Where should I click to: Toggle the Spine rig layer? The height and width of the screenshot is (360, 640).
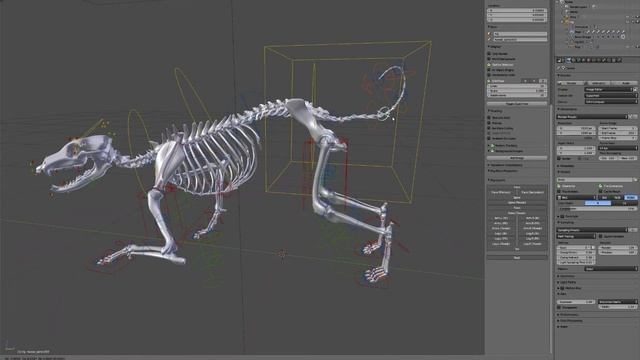pos(517,198)
